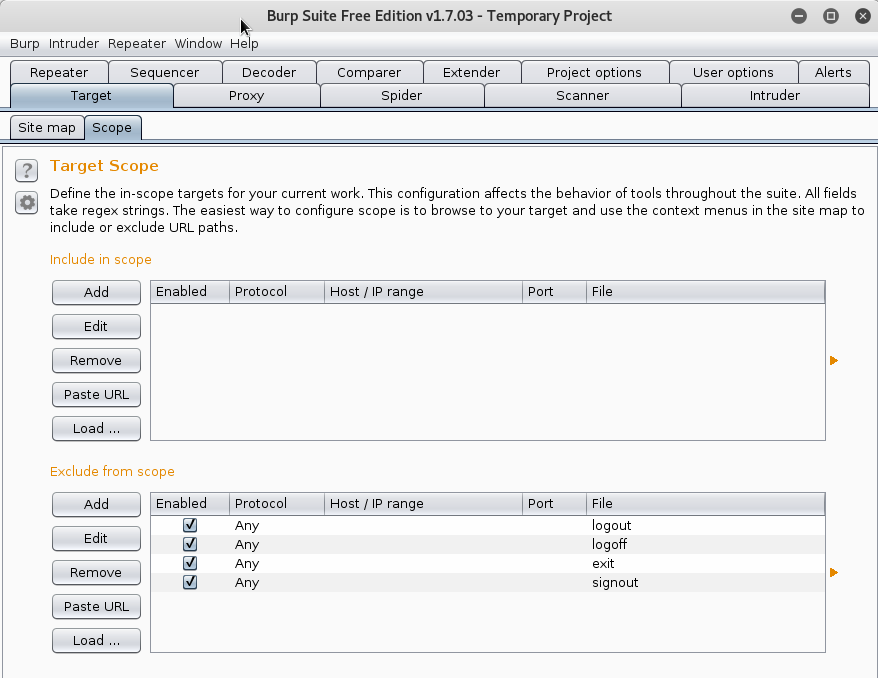
Task: Open the Project options tab
Action: coord(594,72)
